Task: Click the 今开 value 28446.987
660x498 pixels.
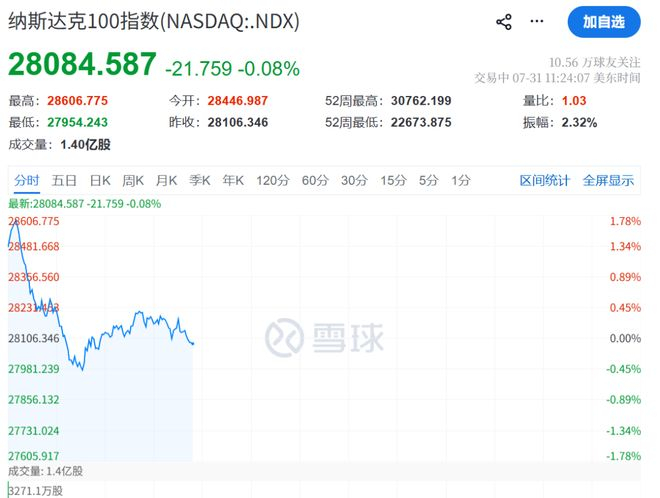Action: [x=238, y=101]
